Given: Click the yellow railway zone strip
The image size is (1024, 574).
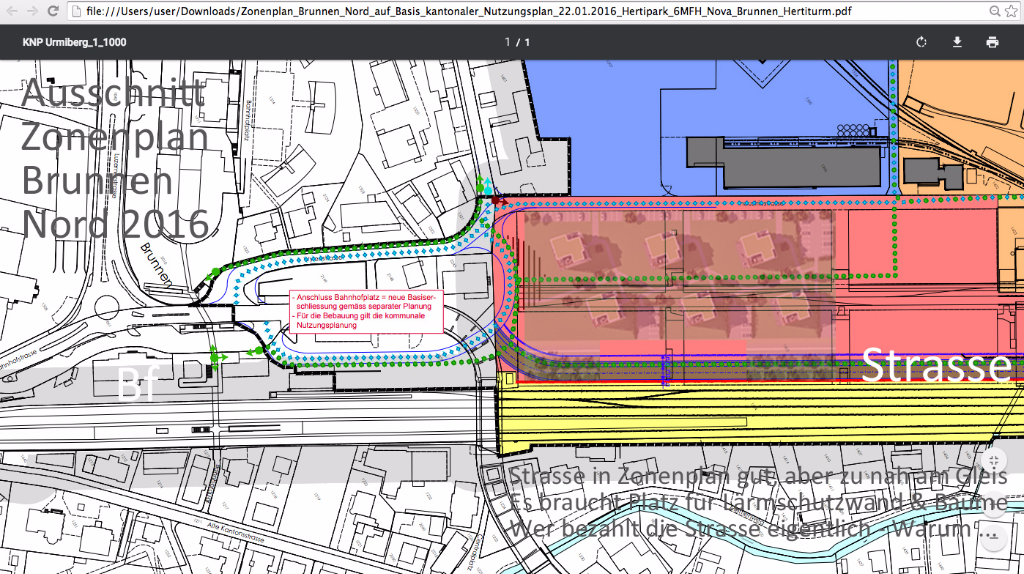Looking at the screenshot, I should (750, 420).
